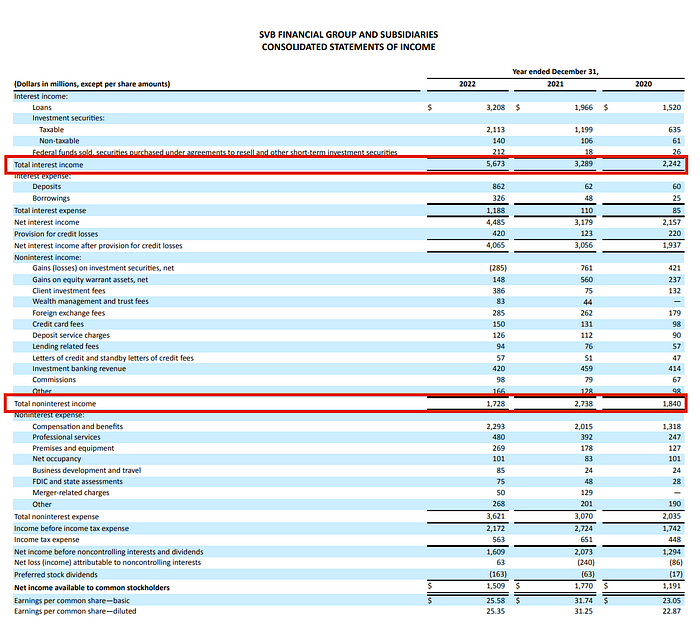Click the 2022 basic EPS value 25.58
The image size is (700, 626).
pyautogui.click(x=496, y=601)
